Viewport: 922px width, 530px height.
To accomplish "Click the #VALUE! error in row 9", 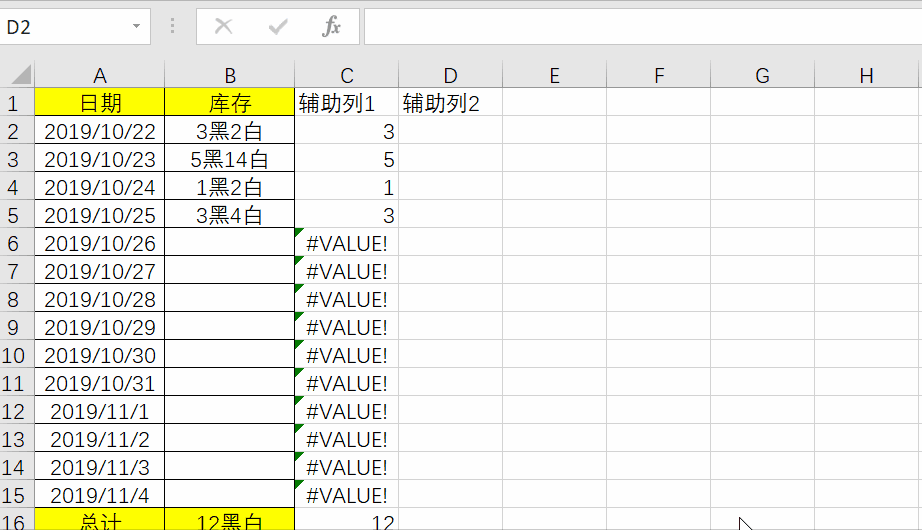I will (x=346, y=326).
